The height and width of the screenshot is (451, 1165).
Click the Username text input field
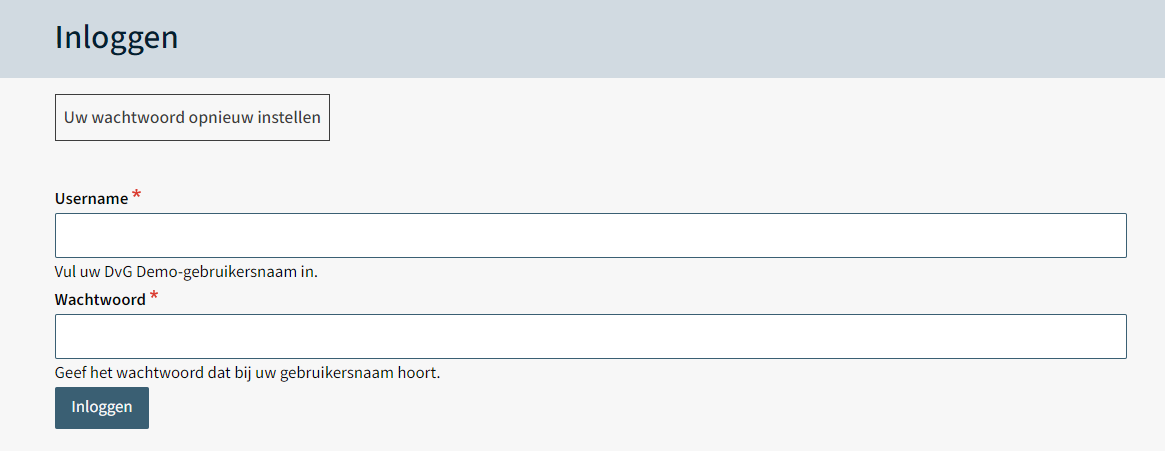point(590,235)
